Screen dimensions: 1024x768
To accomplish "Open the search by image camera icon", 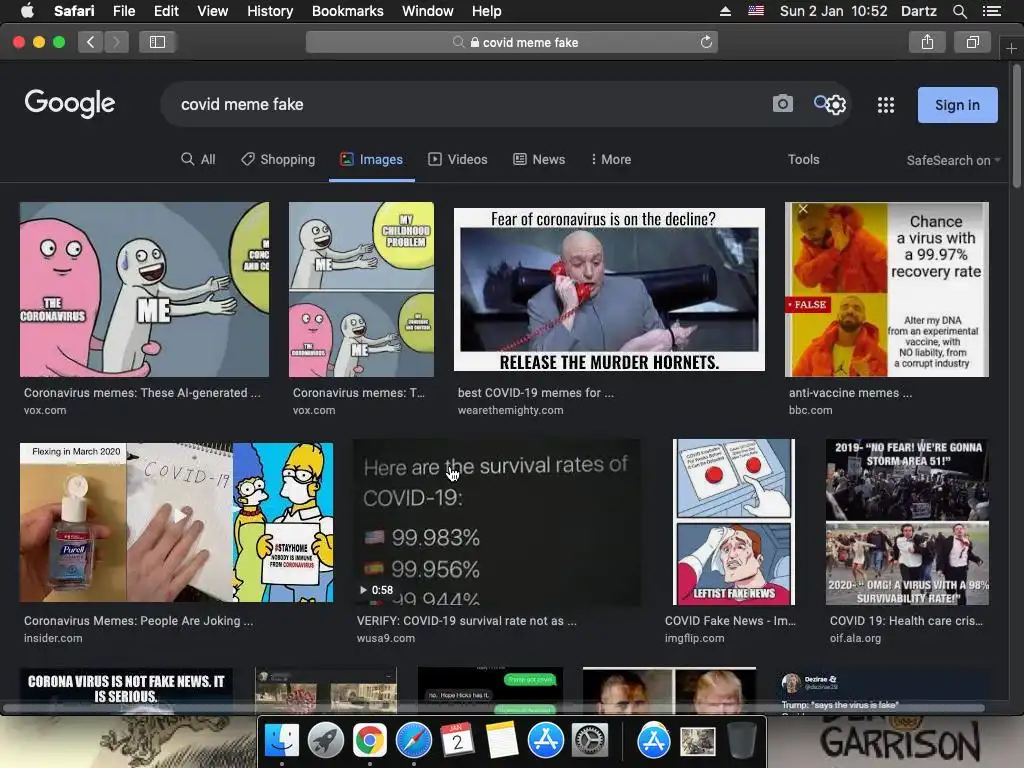I will coord(782,104).
